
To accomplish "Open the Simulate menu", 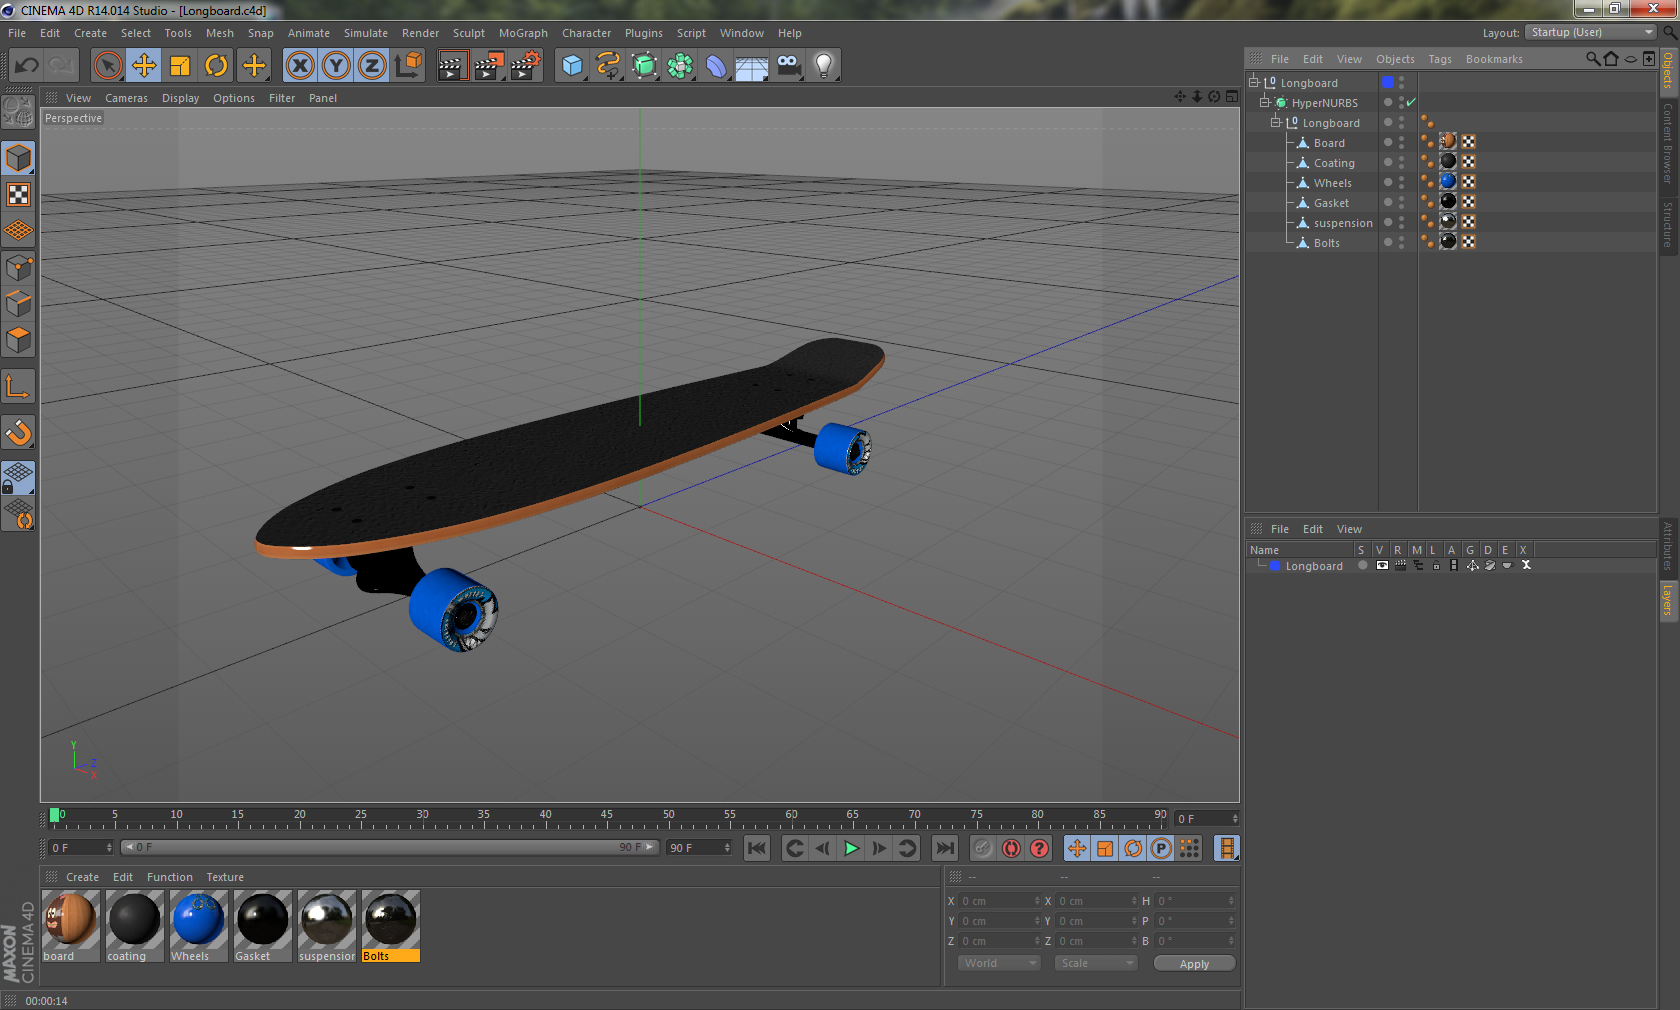I will pos(365,33).
